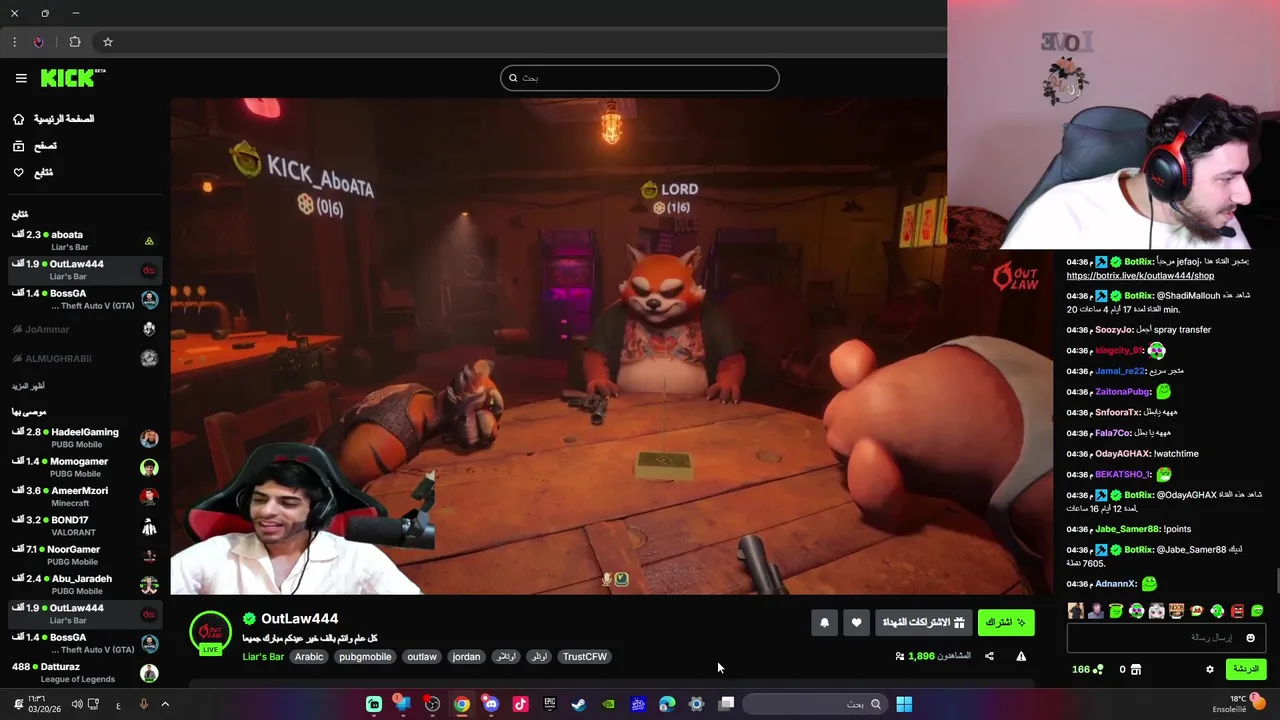
Task: Click the microphone icon in the system tray
Action: 143,704
